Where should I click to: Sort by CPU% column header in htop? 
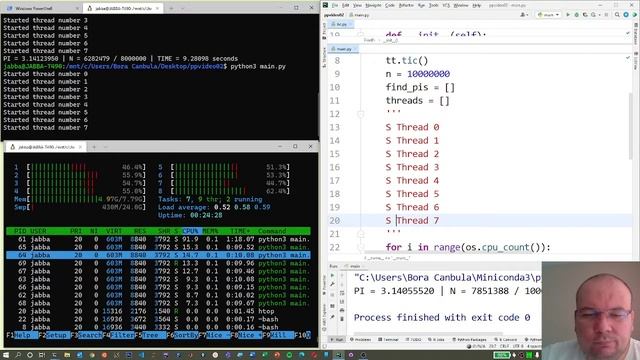pos(191,231)
